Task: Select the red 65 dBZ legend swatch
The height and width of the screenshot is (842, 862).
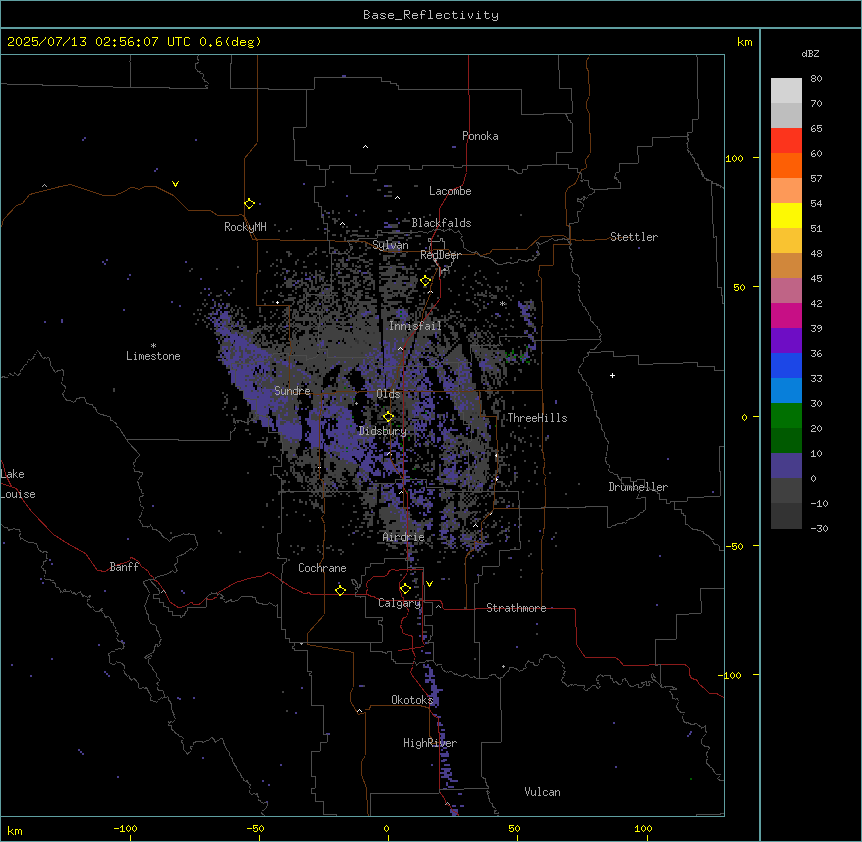Action: 786,141
